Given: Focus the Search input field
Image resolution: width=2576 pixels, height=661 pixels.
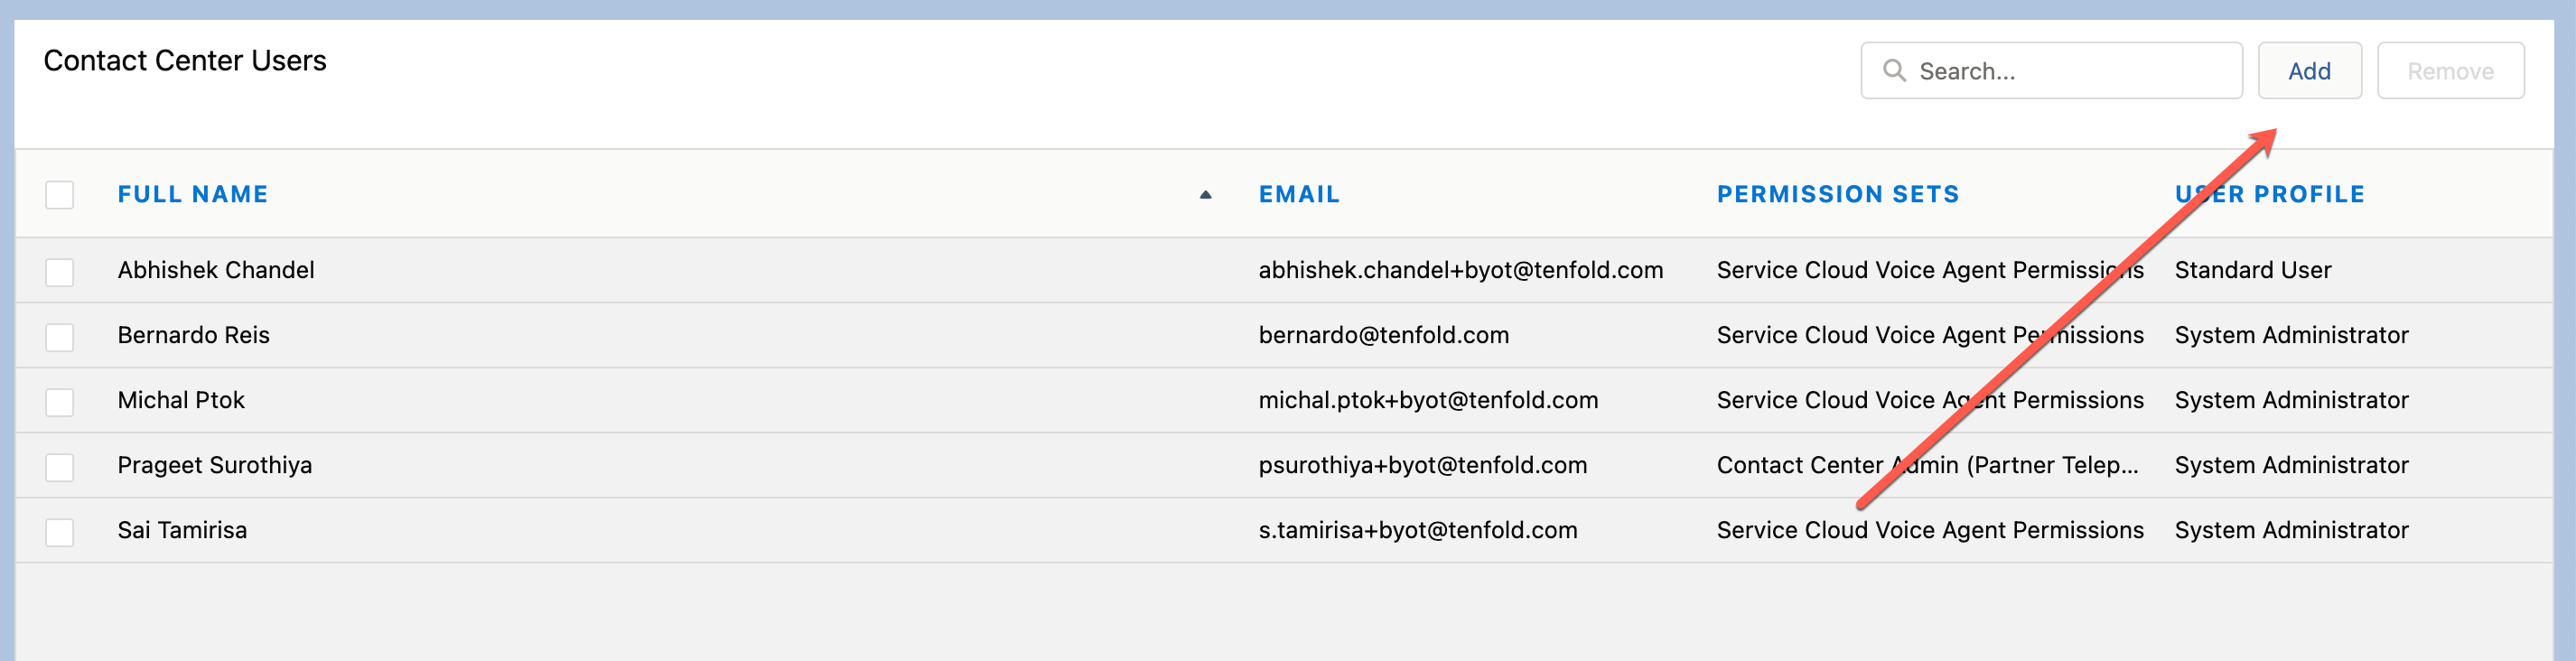Looking at the screenshot, I should [x=2051, y=70].
